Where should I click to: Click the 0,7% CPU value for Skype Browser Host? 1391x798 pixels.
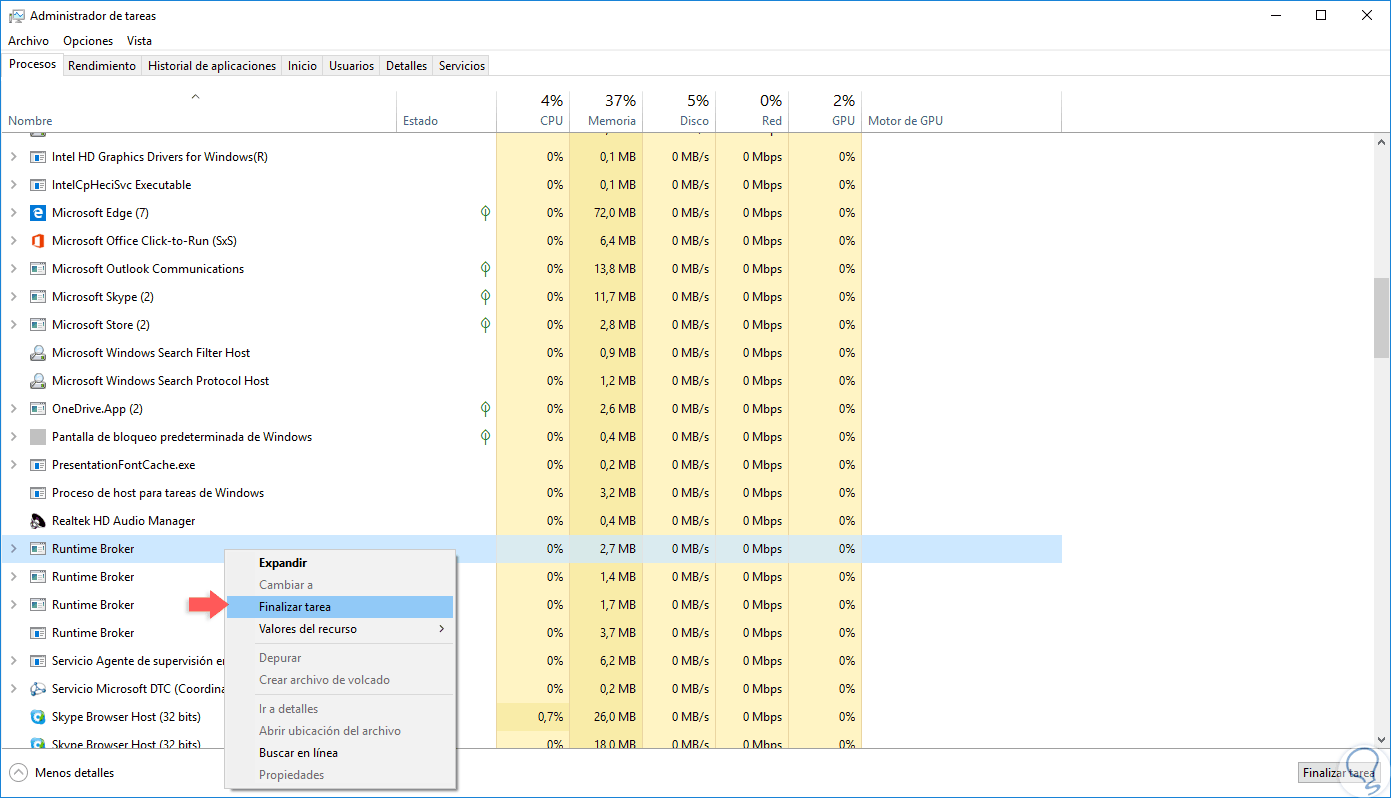tap(550, 717)
